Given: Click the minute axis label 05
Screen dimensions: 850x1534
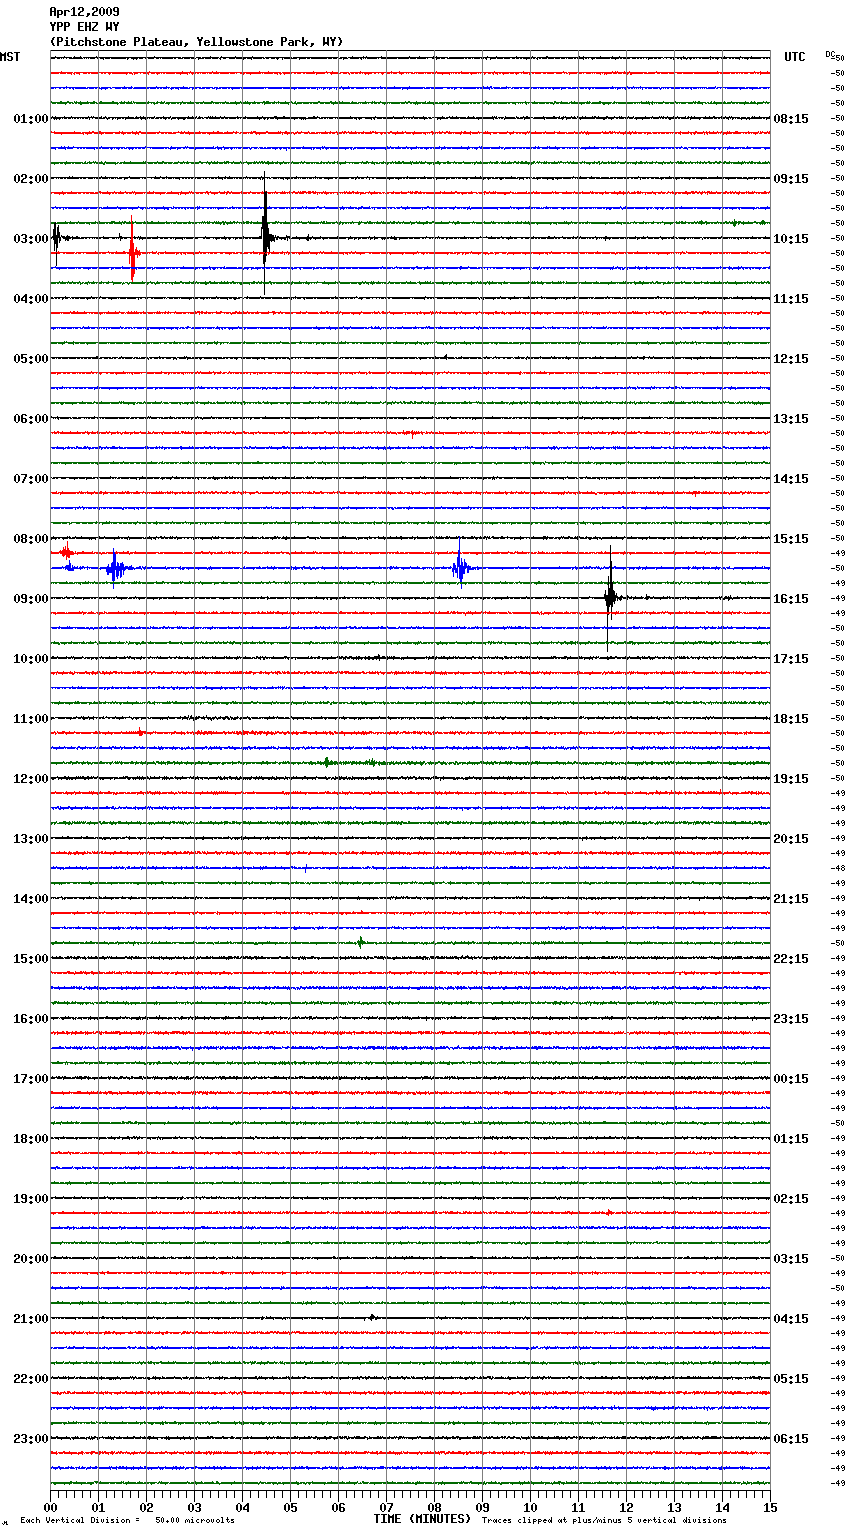Looking at the screenshot, I should [x=290, y=1507].
